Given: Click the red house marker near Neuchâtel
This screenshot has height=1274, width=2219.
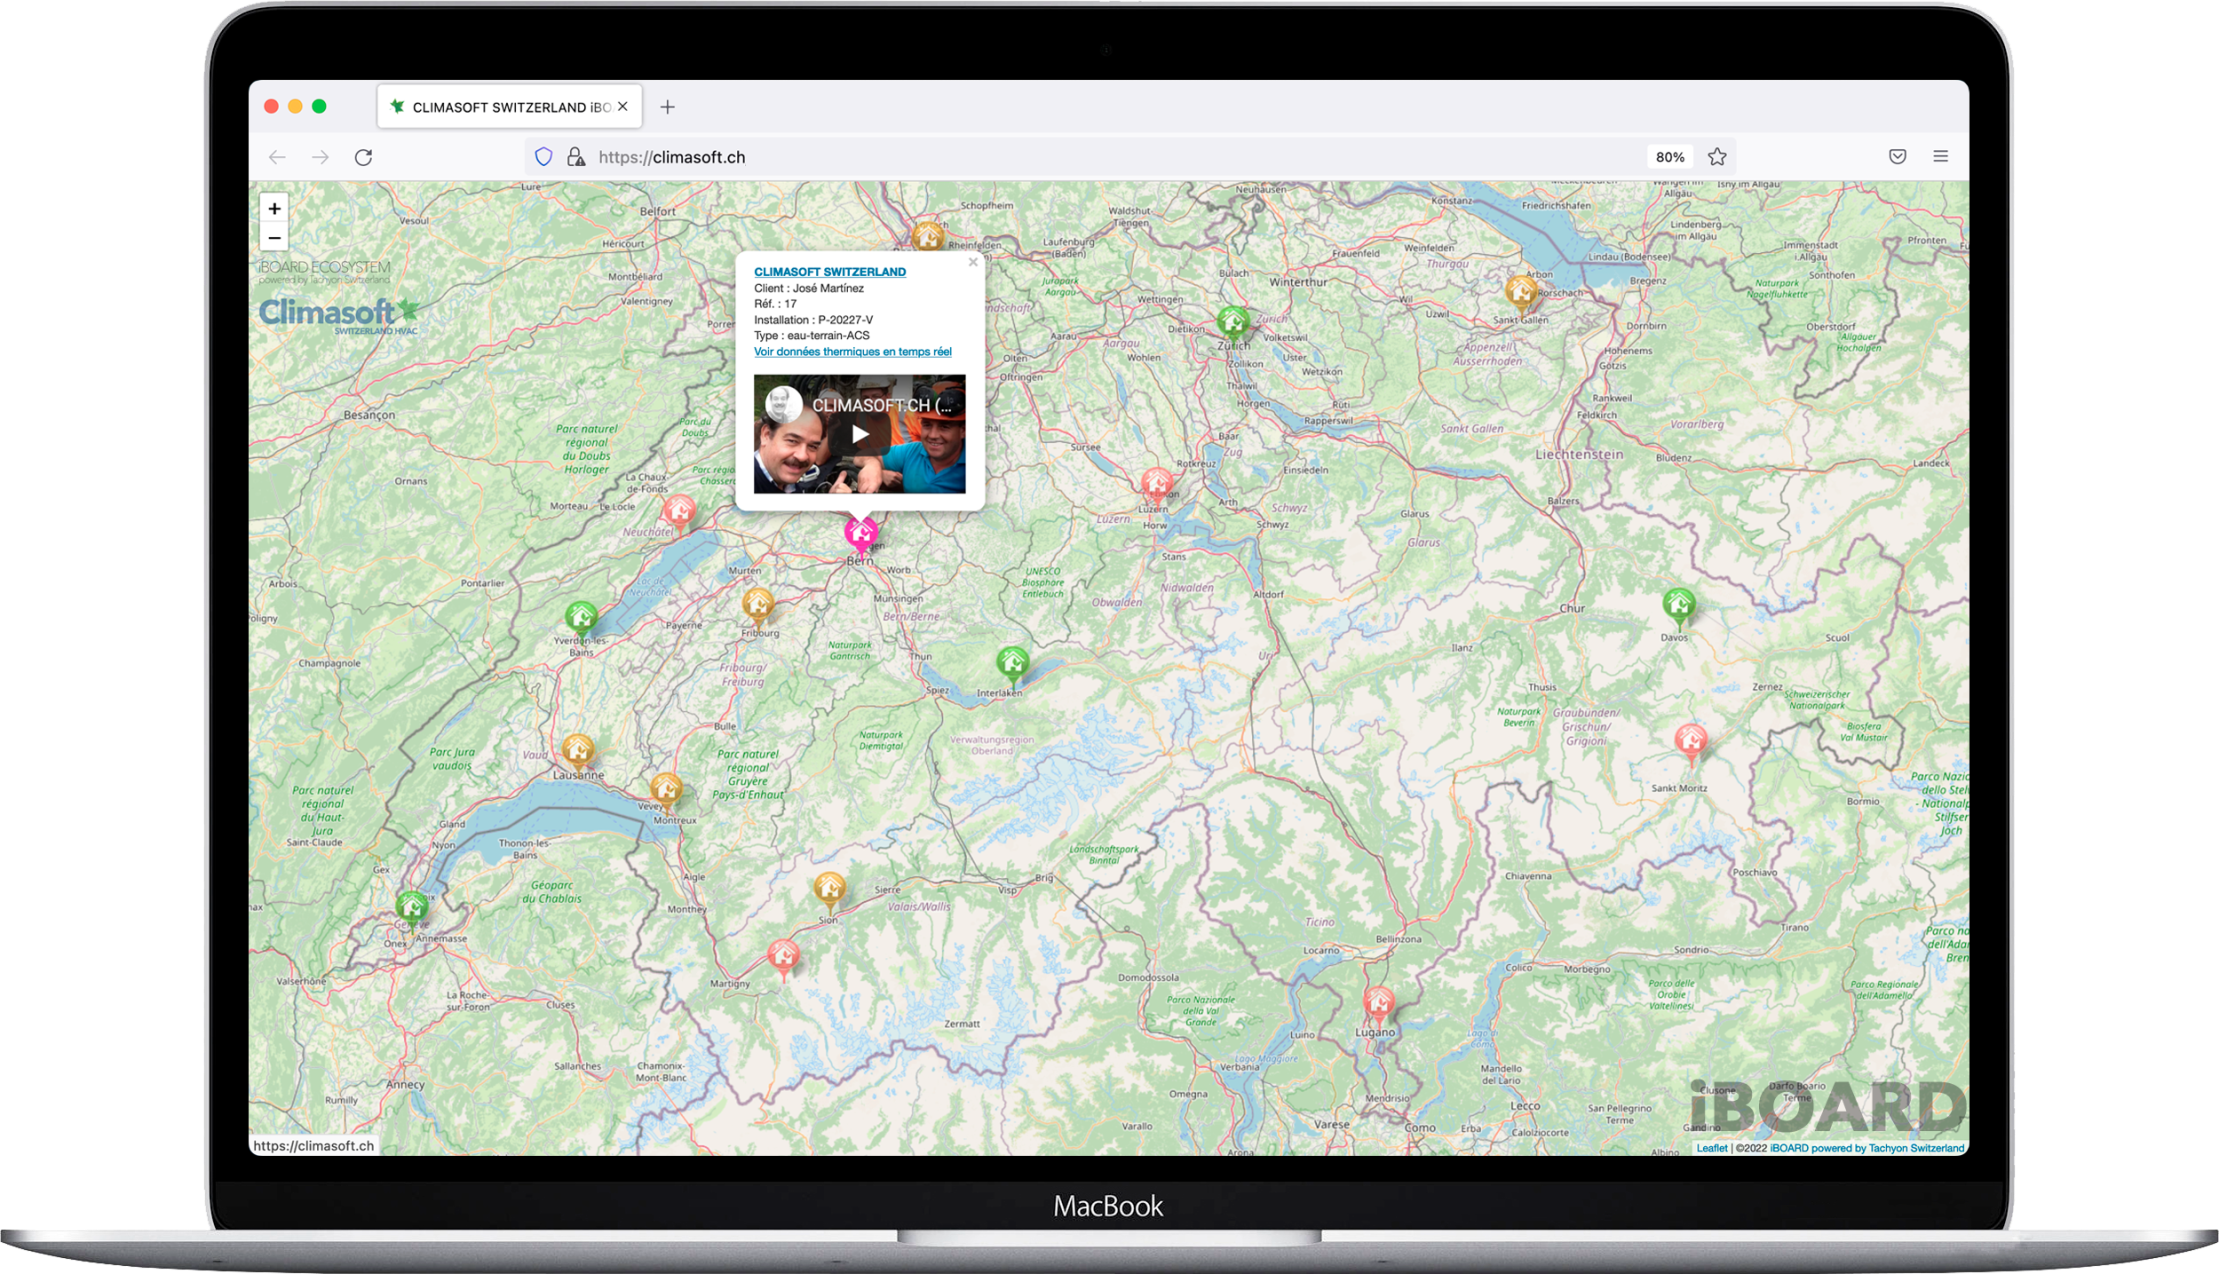Looking at the screenshot, I should pyautogui.click(x=679, y=512).
